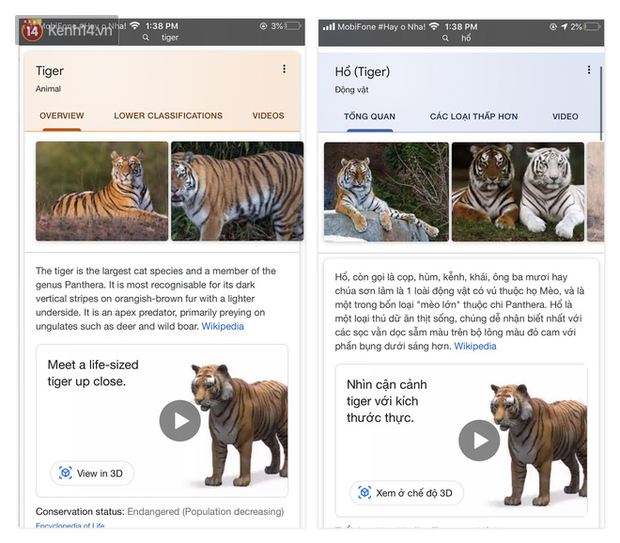Click the search magnifier icon beside 'tiger'

pyautogui.click(x=146, y=37)
